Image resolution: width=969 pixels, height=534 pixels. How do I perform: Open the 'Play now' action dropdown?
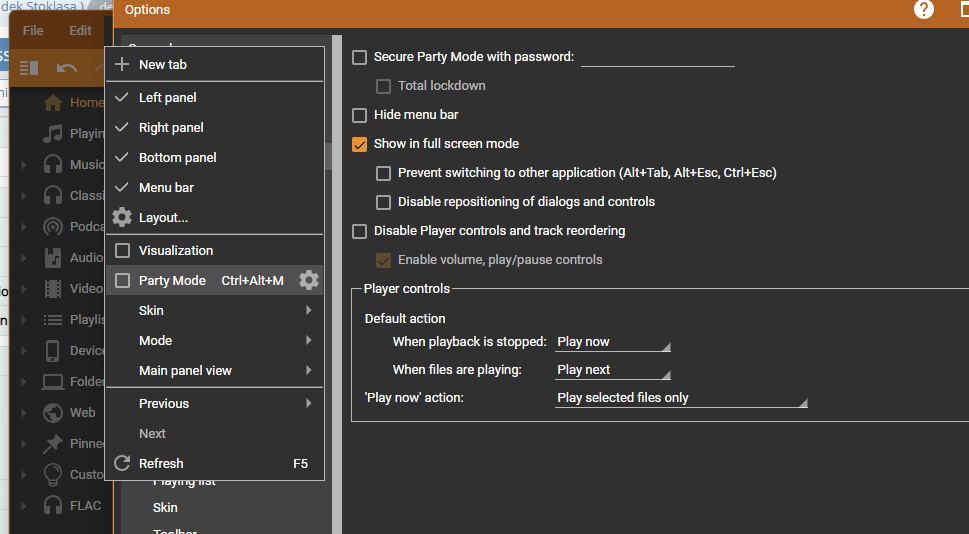tap(680, 398)
